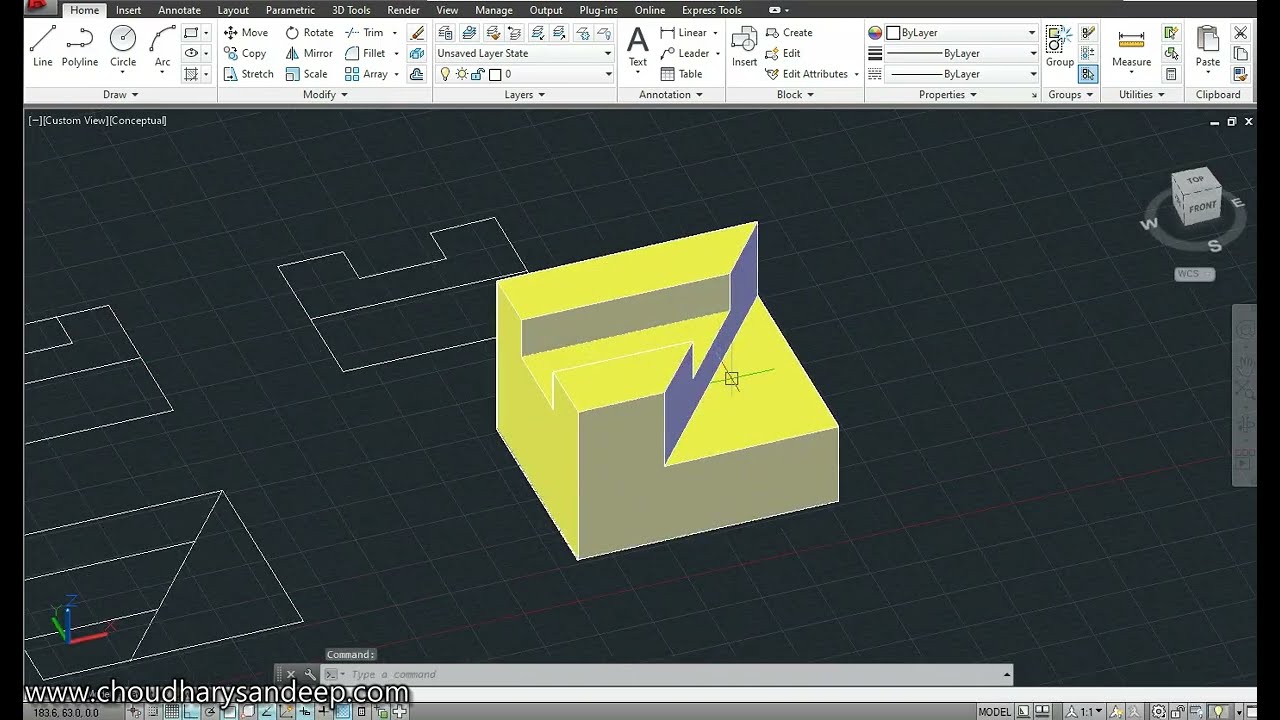Expand the Annotation panel
Viewport: 1280px width, 720px height.
(671, 95)
